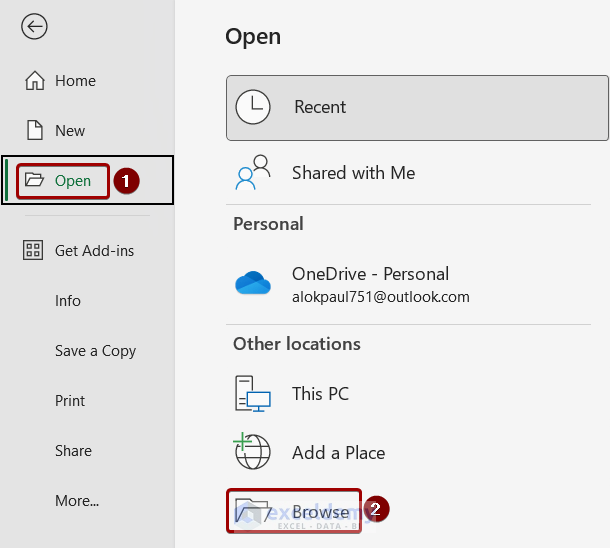Click the New document icon
The image size is (610, 548).
(34, 131)
